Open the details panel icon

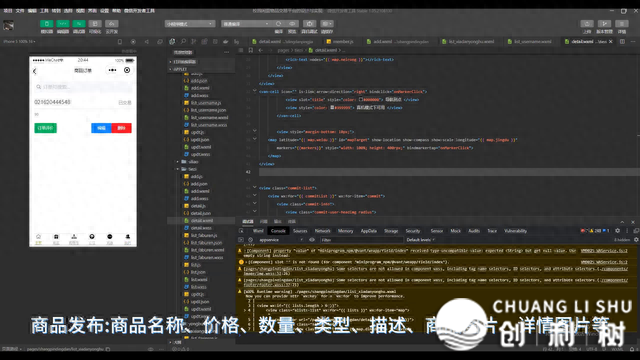tap(622, 24)
